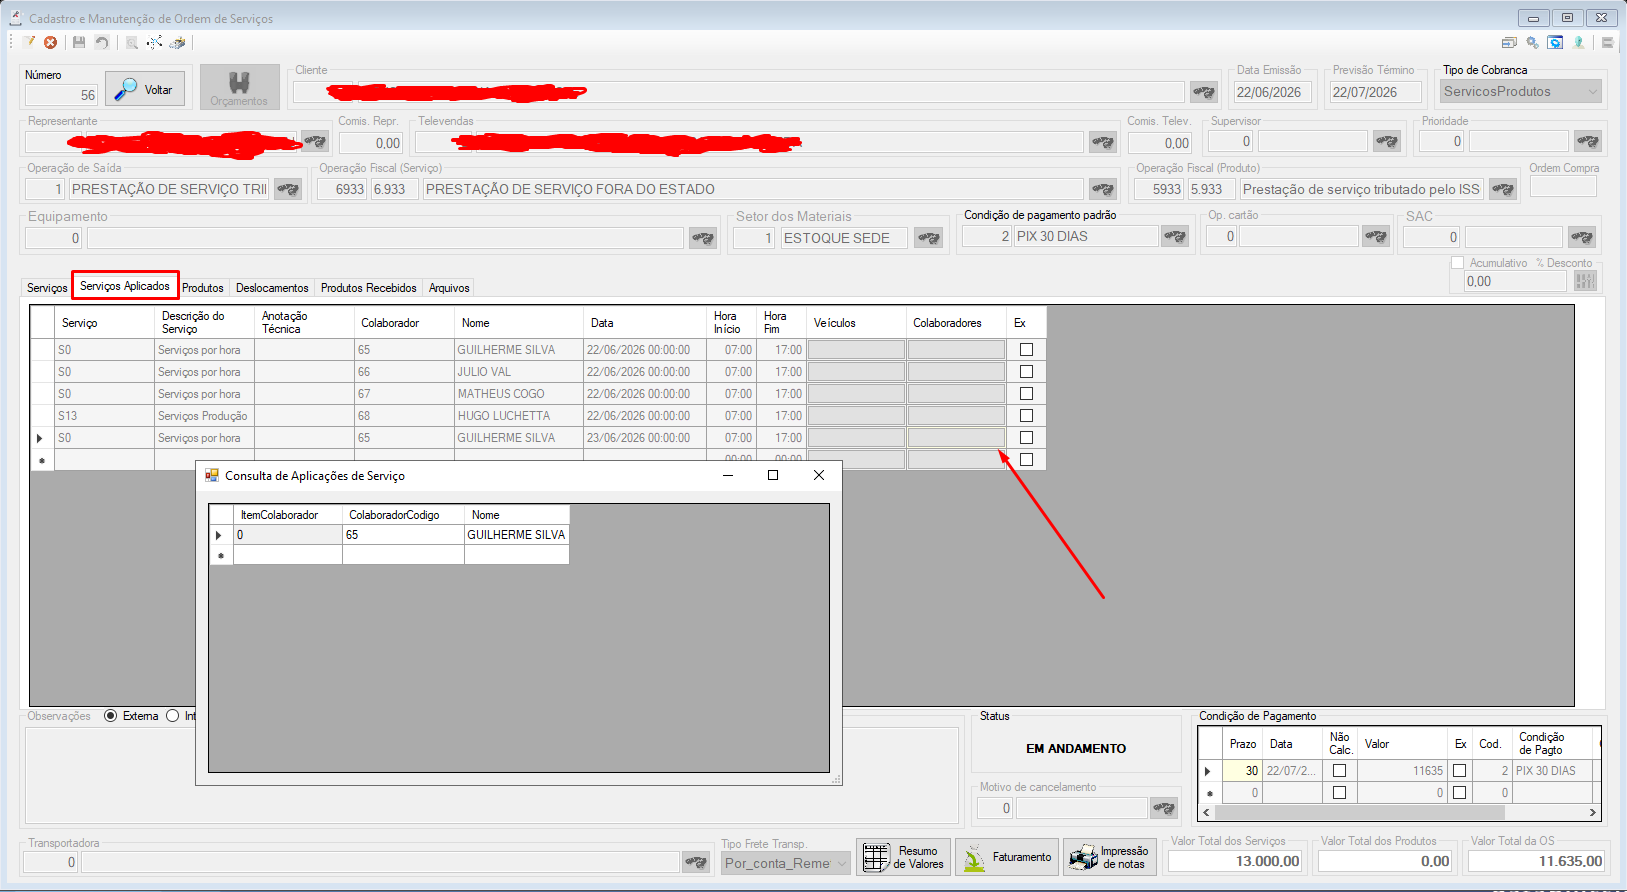Click the grayed search magnifier toolbar icon

pos(131,42)
